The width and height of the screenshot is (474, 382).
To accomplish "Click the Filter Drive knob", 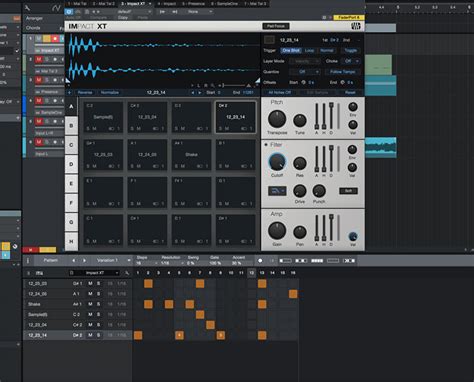I will point(300,191).
